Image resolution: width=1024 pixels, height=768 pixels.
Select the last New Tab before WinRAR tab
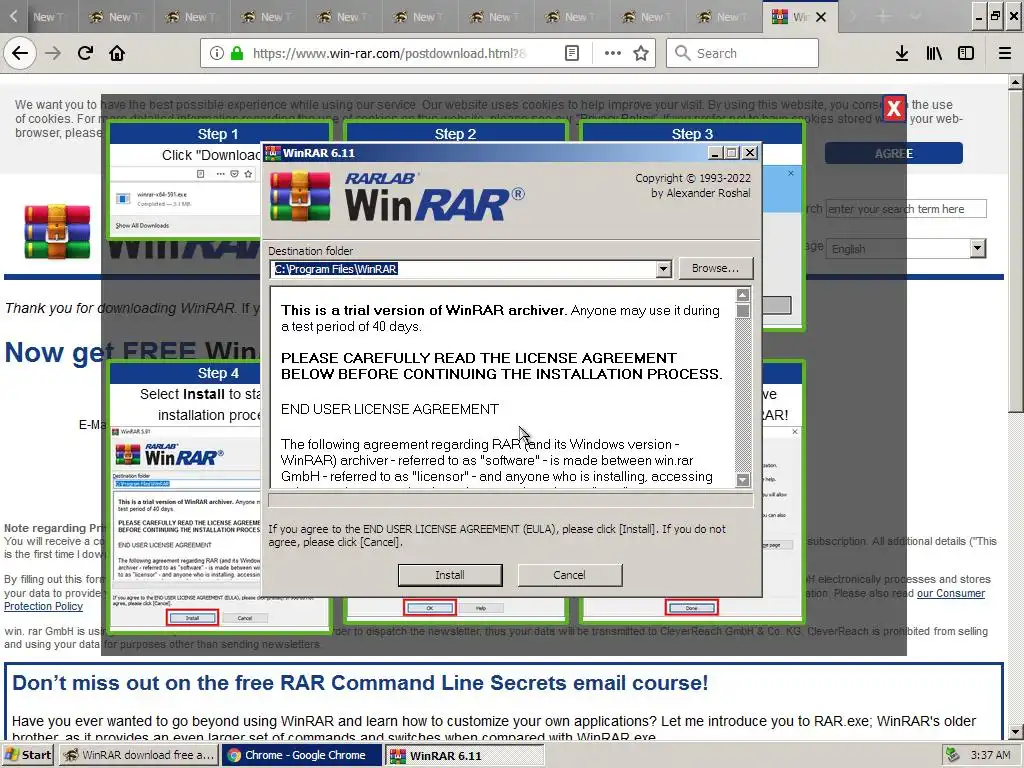click(724, 17)
